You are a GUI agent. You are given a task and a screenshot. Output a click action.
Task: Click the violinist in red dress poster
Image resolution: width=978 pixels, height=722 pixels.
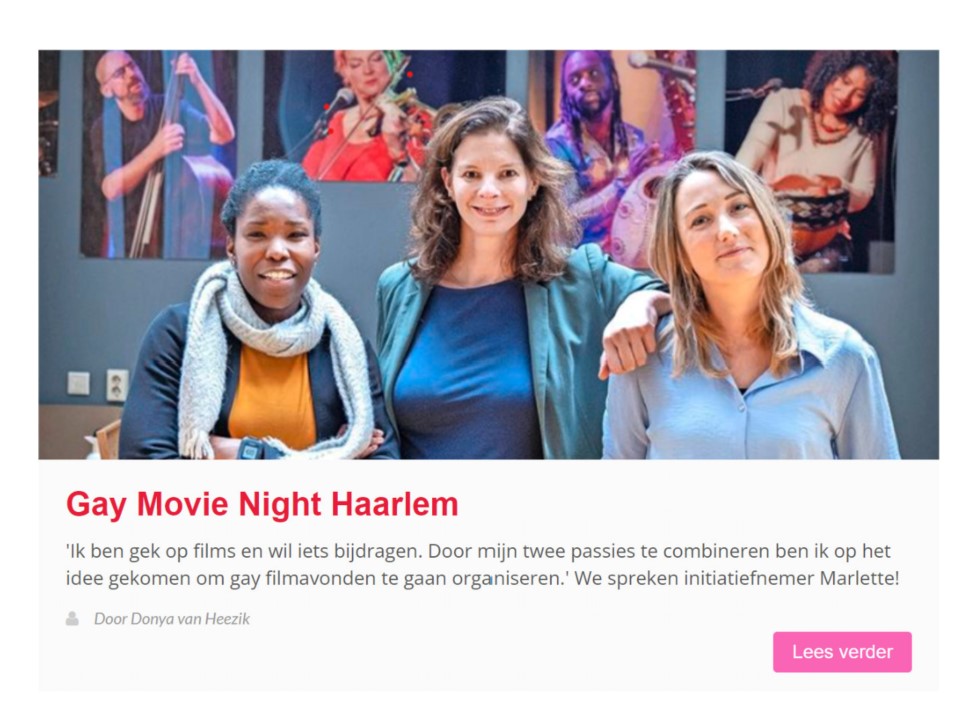pyautogui.click(x=368, y=112)
